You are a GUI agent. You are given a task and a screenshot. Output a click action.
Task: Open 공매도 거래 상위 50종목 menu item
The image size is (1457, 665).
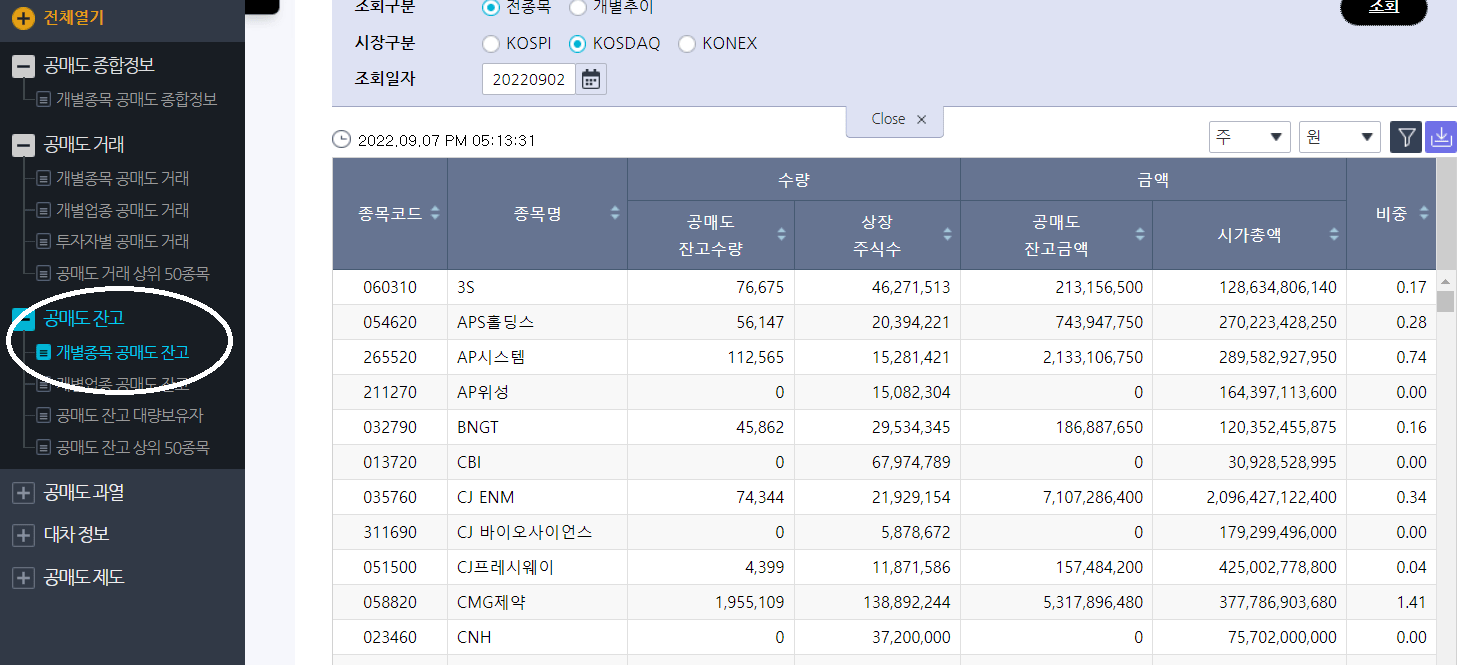[x=133, y=273]
